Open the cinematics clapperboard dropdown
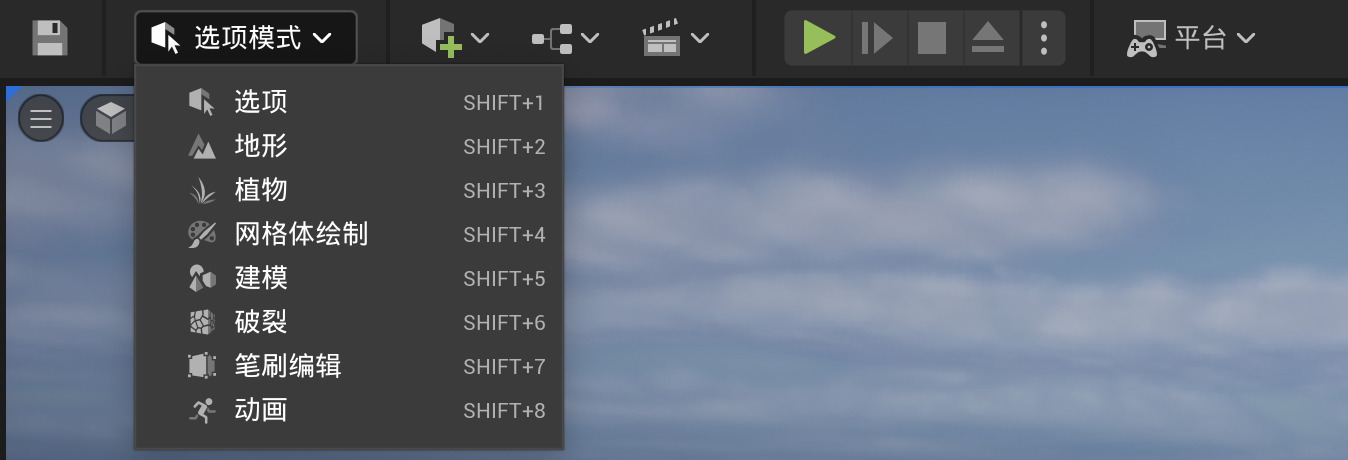The height and width of the screenshot is (460, 1348). 675,38
